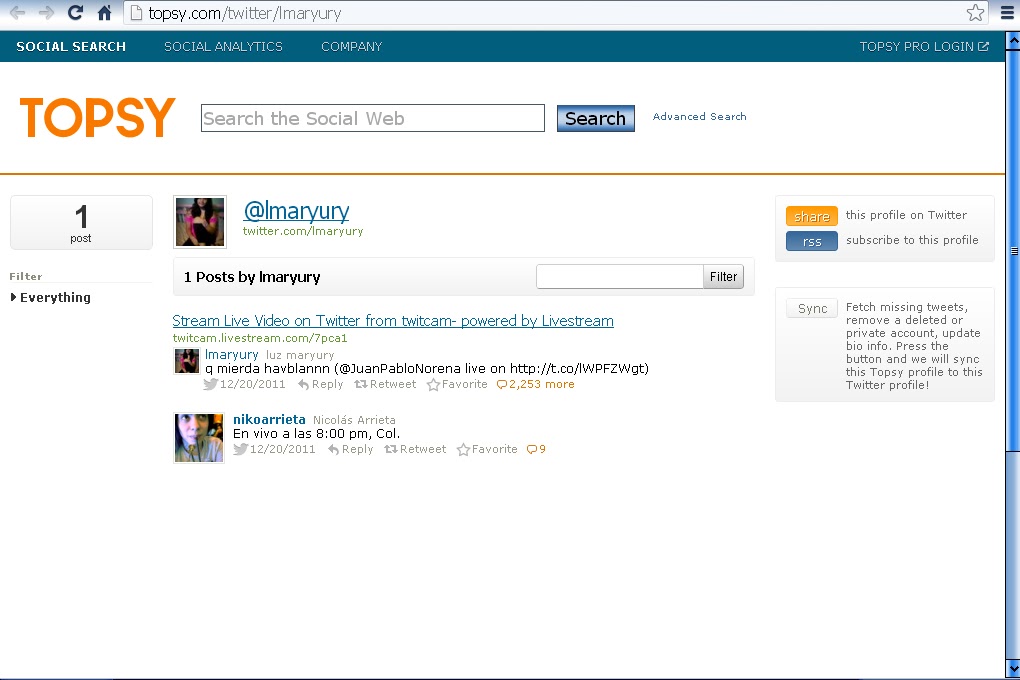Reload the page with the refresh icon
Viewport: 1020px width, 680px height.
coord(75,12)
